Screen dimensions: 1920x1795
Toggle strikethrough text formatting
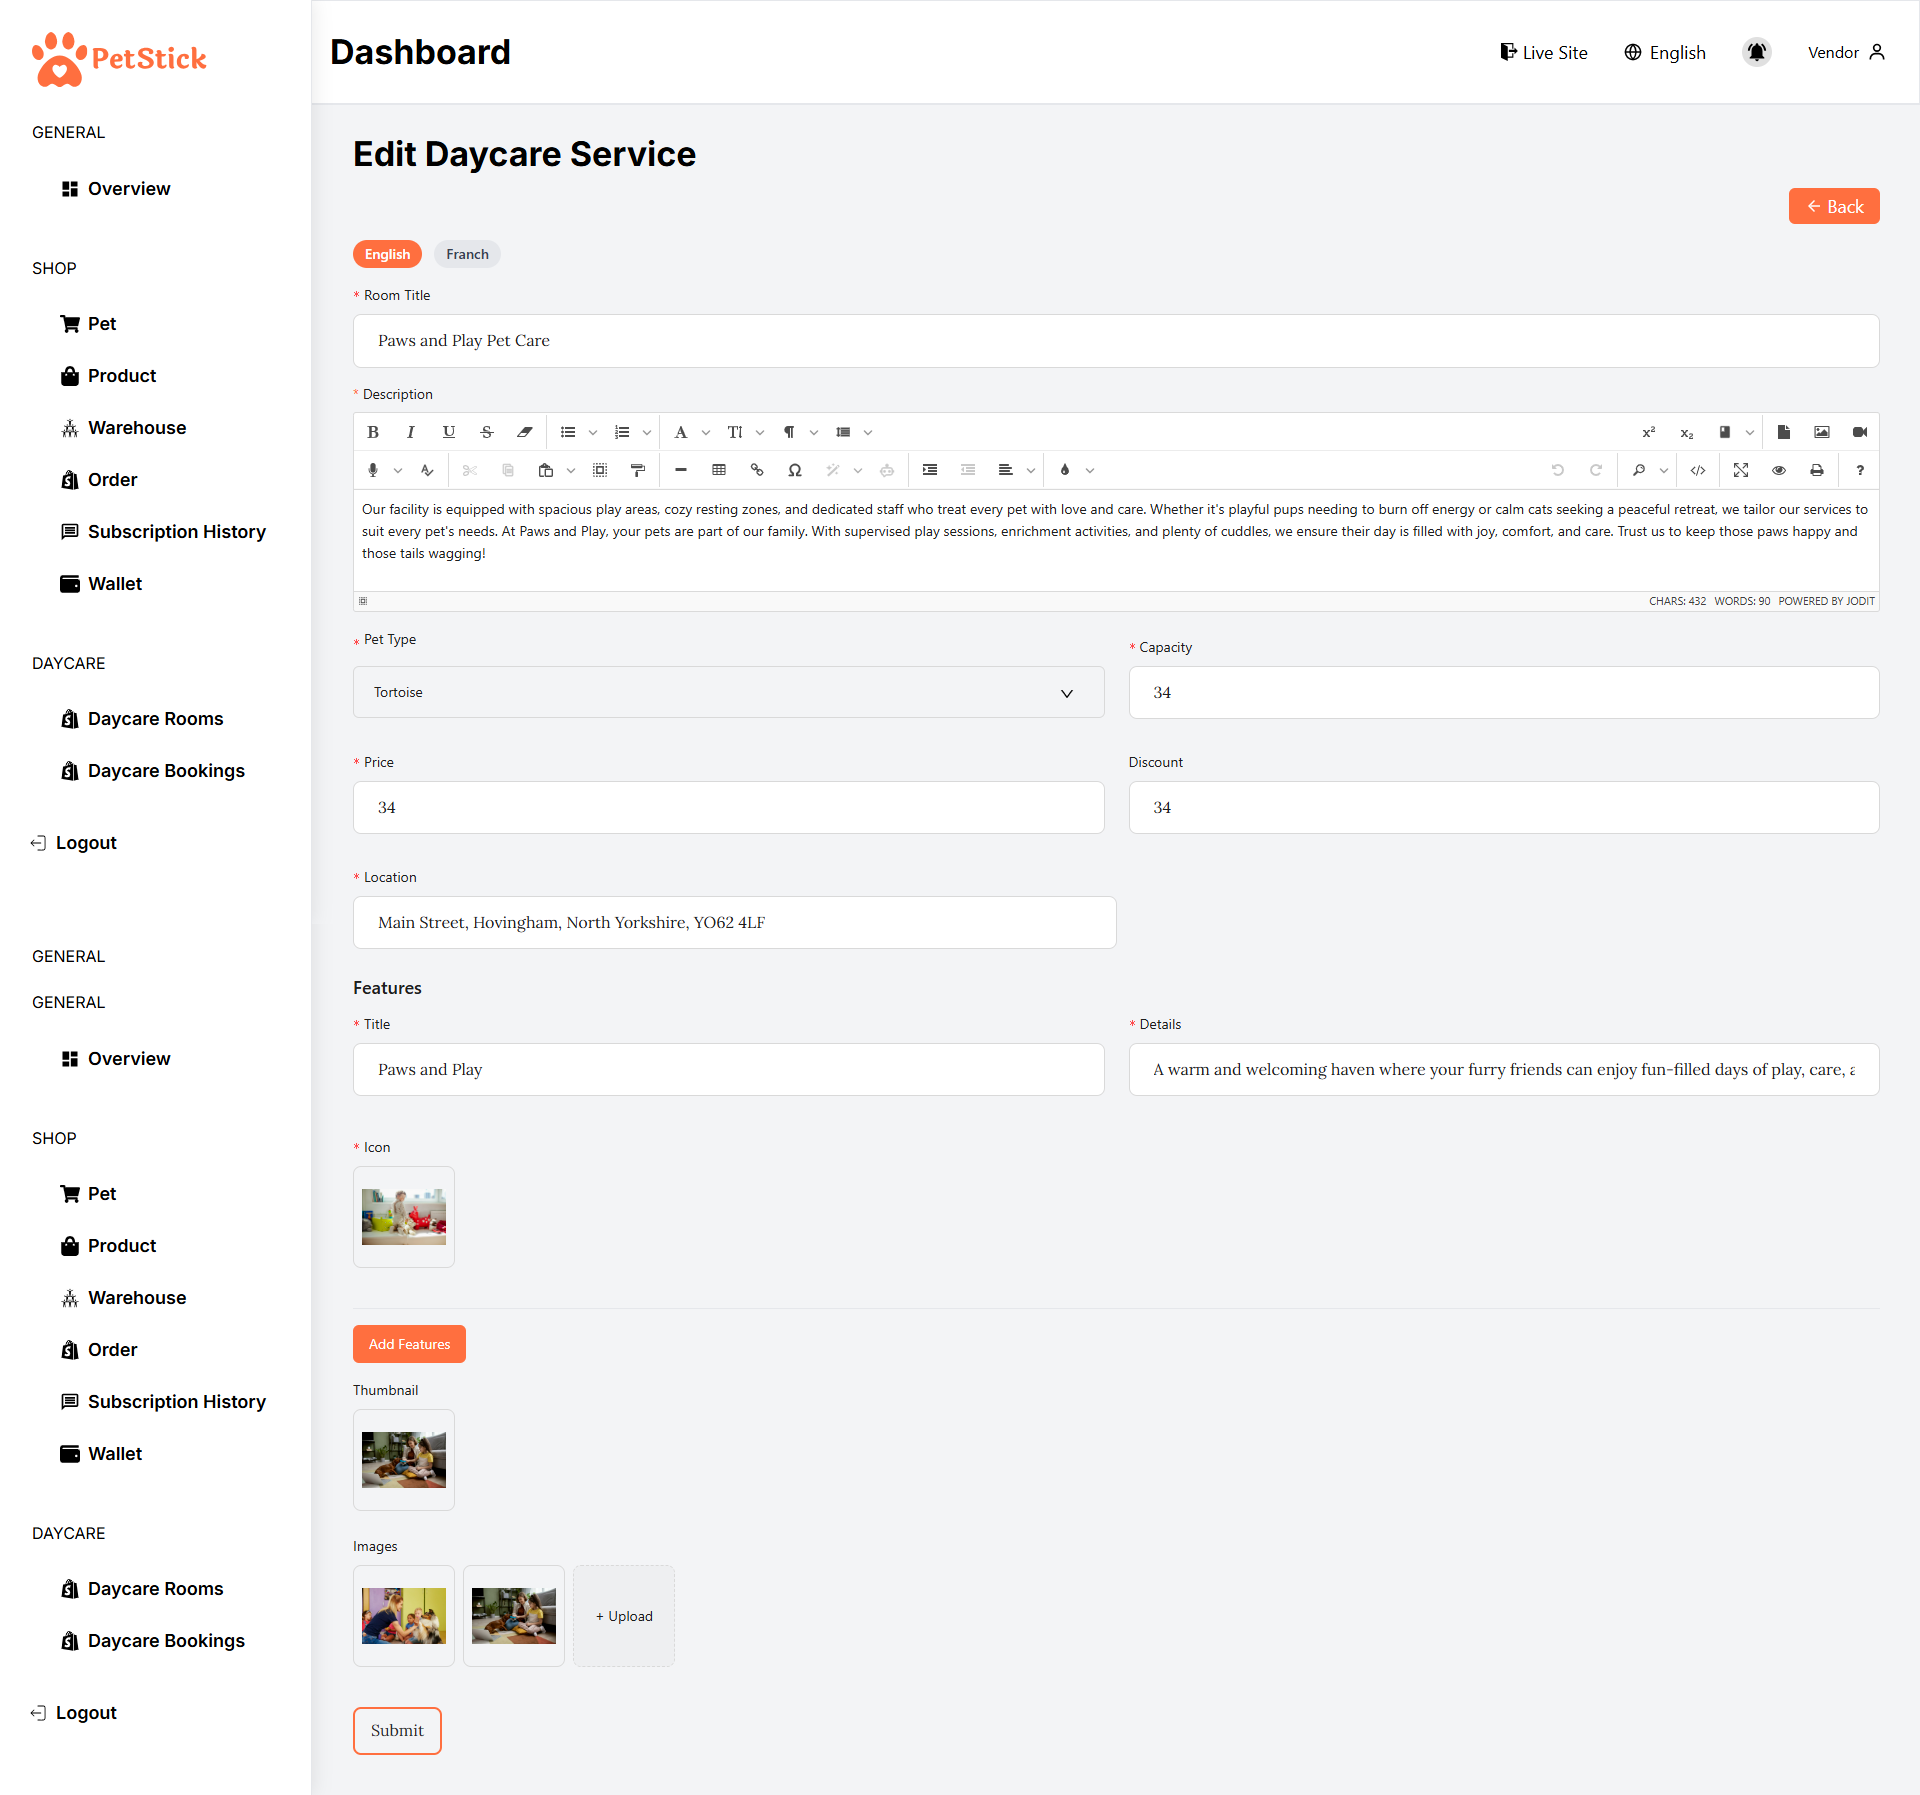[x=487, y=432]
